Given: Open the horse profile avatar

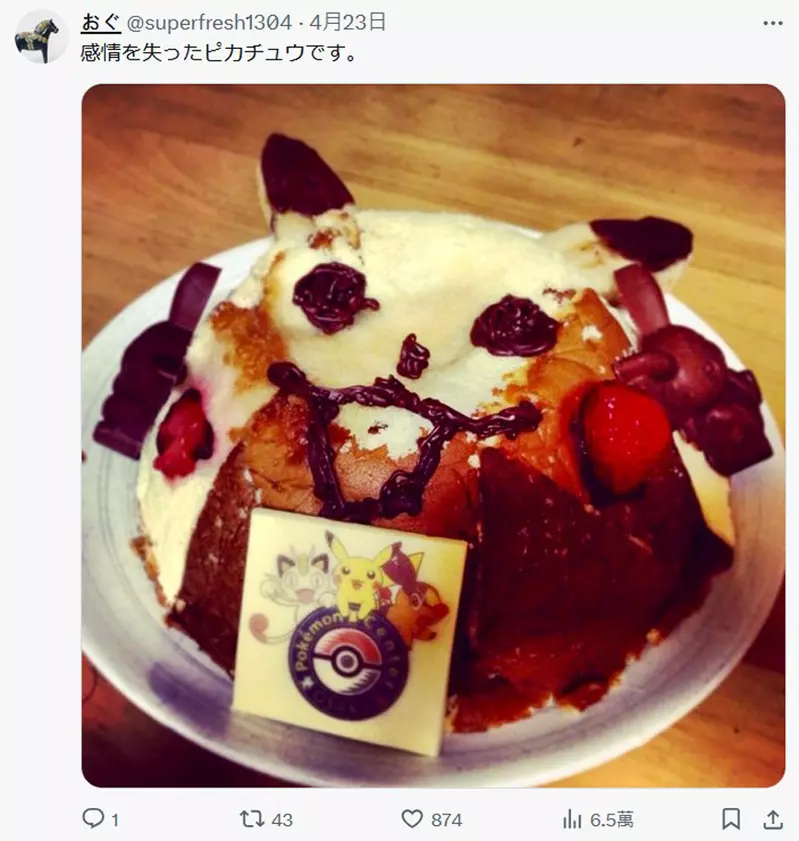Looking at the screenshot, I should pyautogui.click(x=40, y=38).
